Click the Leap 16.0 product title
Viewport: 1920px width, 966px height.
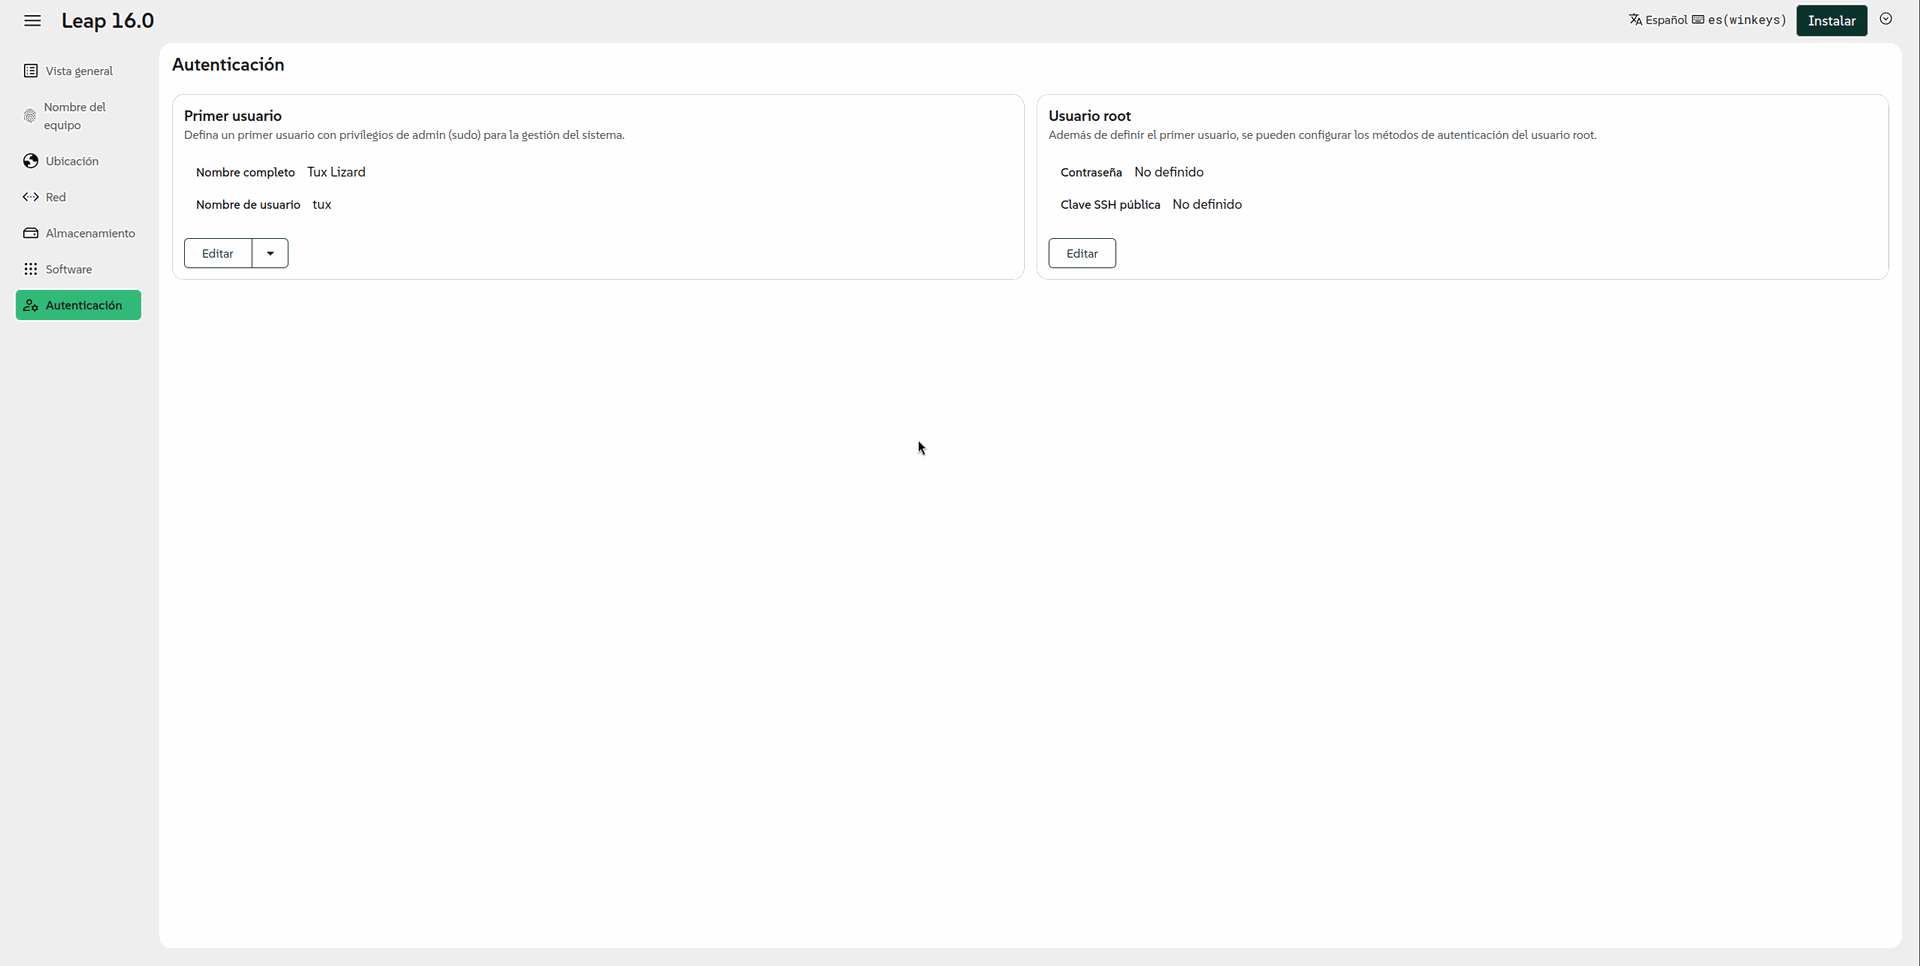[108, 21]
